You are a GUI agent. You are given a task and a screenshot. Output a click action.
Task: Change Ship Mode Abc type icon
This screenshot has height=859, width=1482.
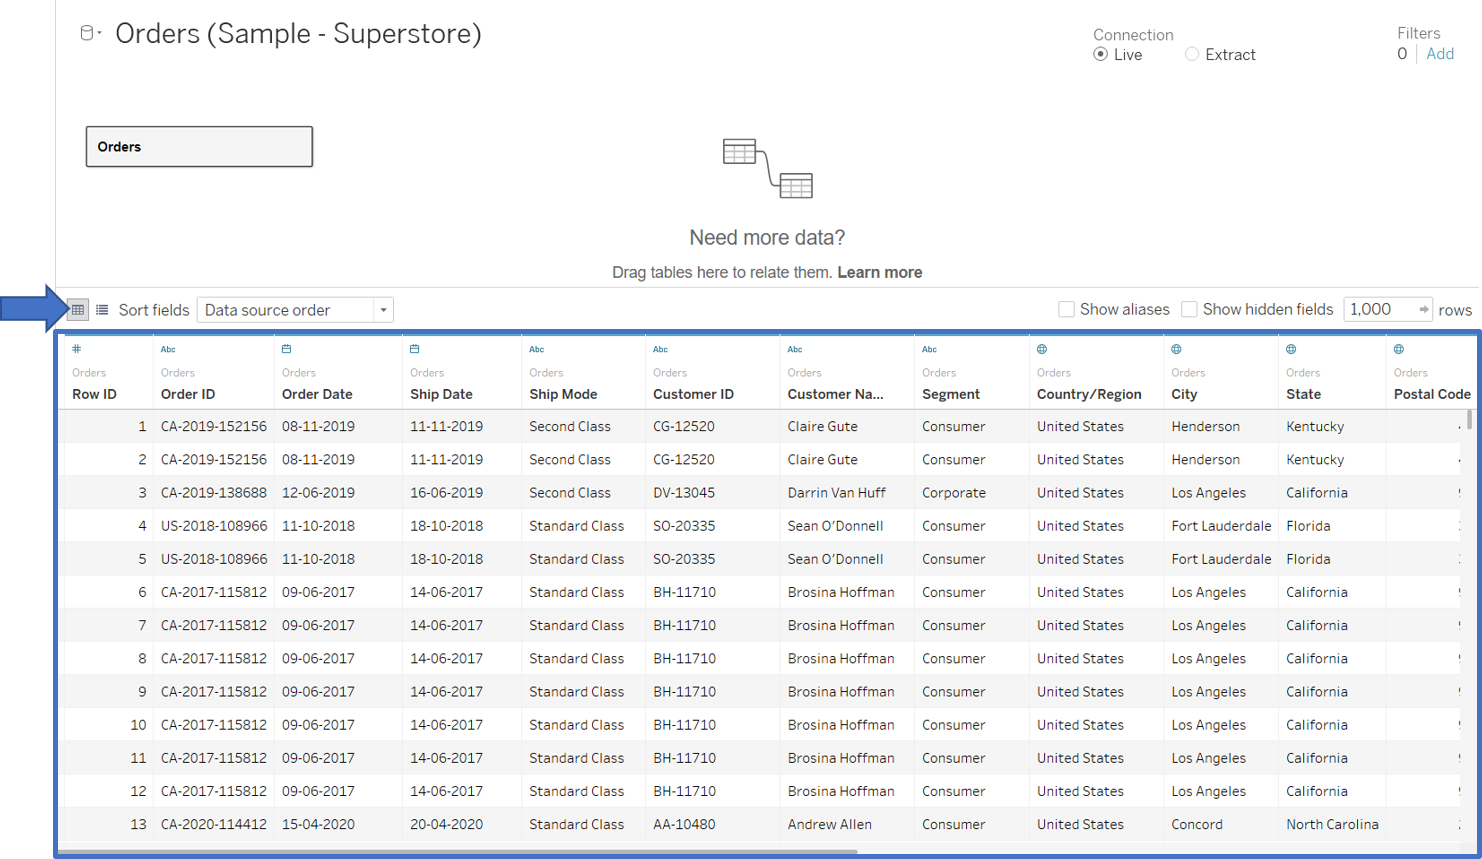pyautogui.click(x=537, y=349)
